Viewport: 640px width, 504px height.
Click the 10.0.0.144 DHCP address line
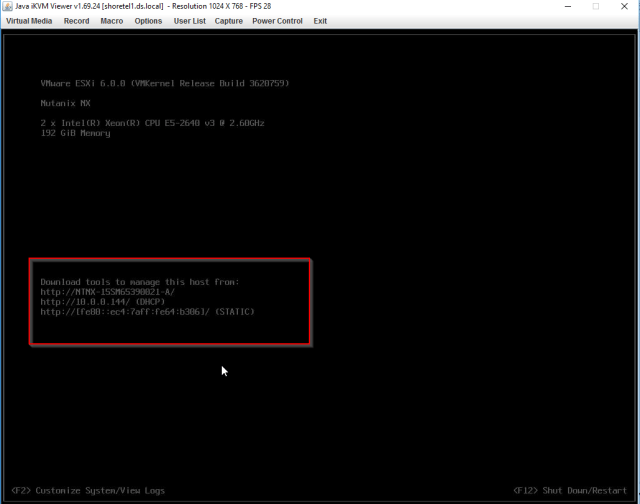103,302
